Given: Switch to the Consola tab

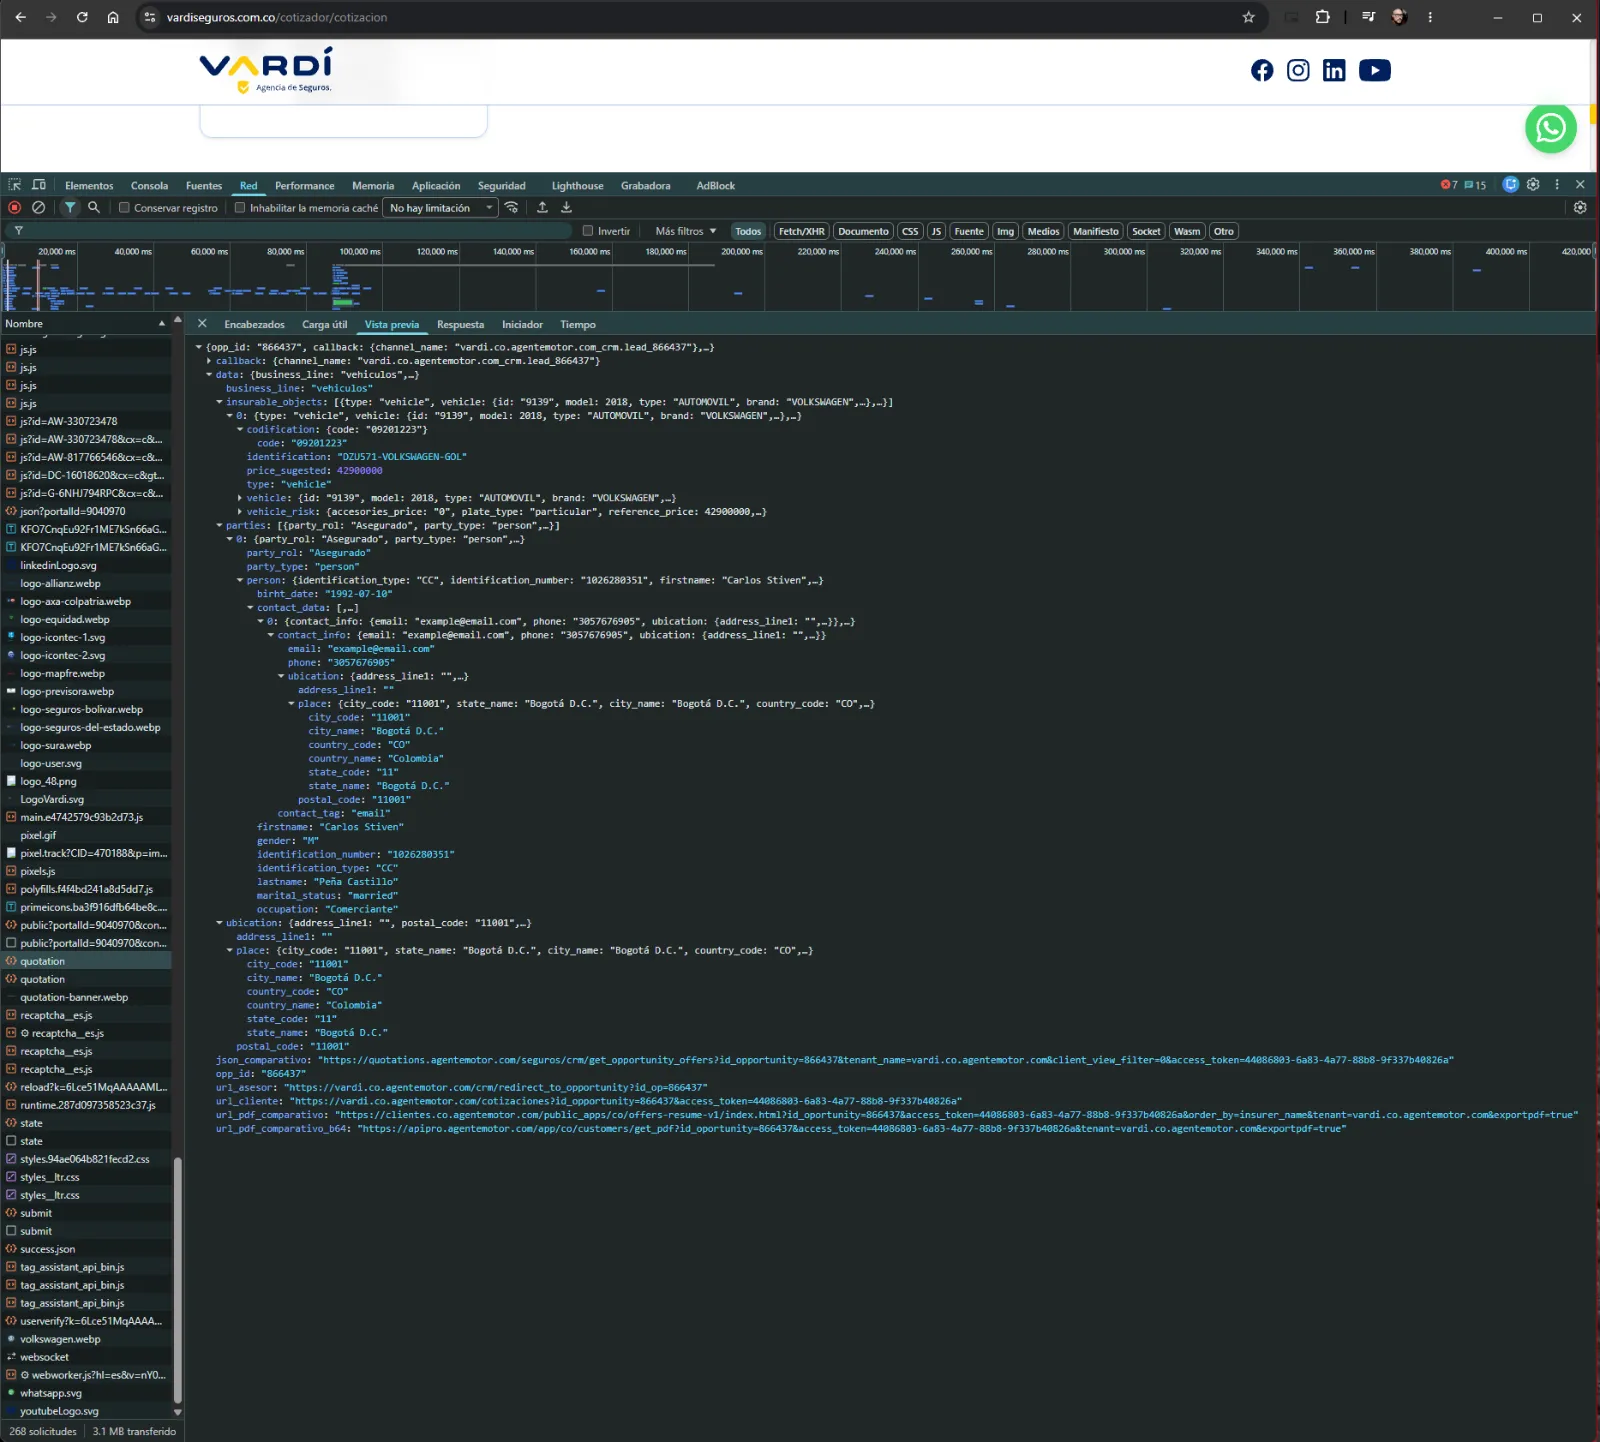Looking at the screenshot, I should pyautogui.click(x=149, y=186).
